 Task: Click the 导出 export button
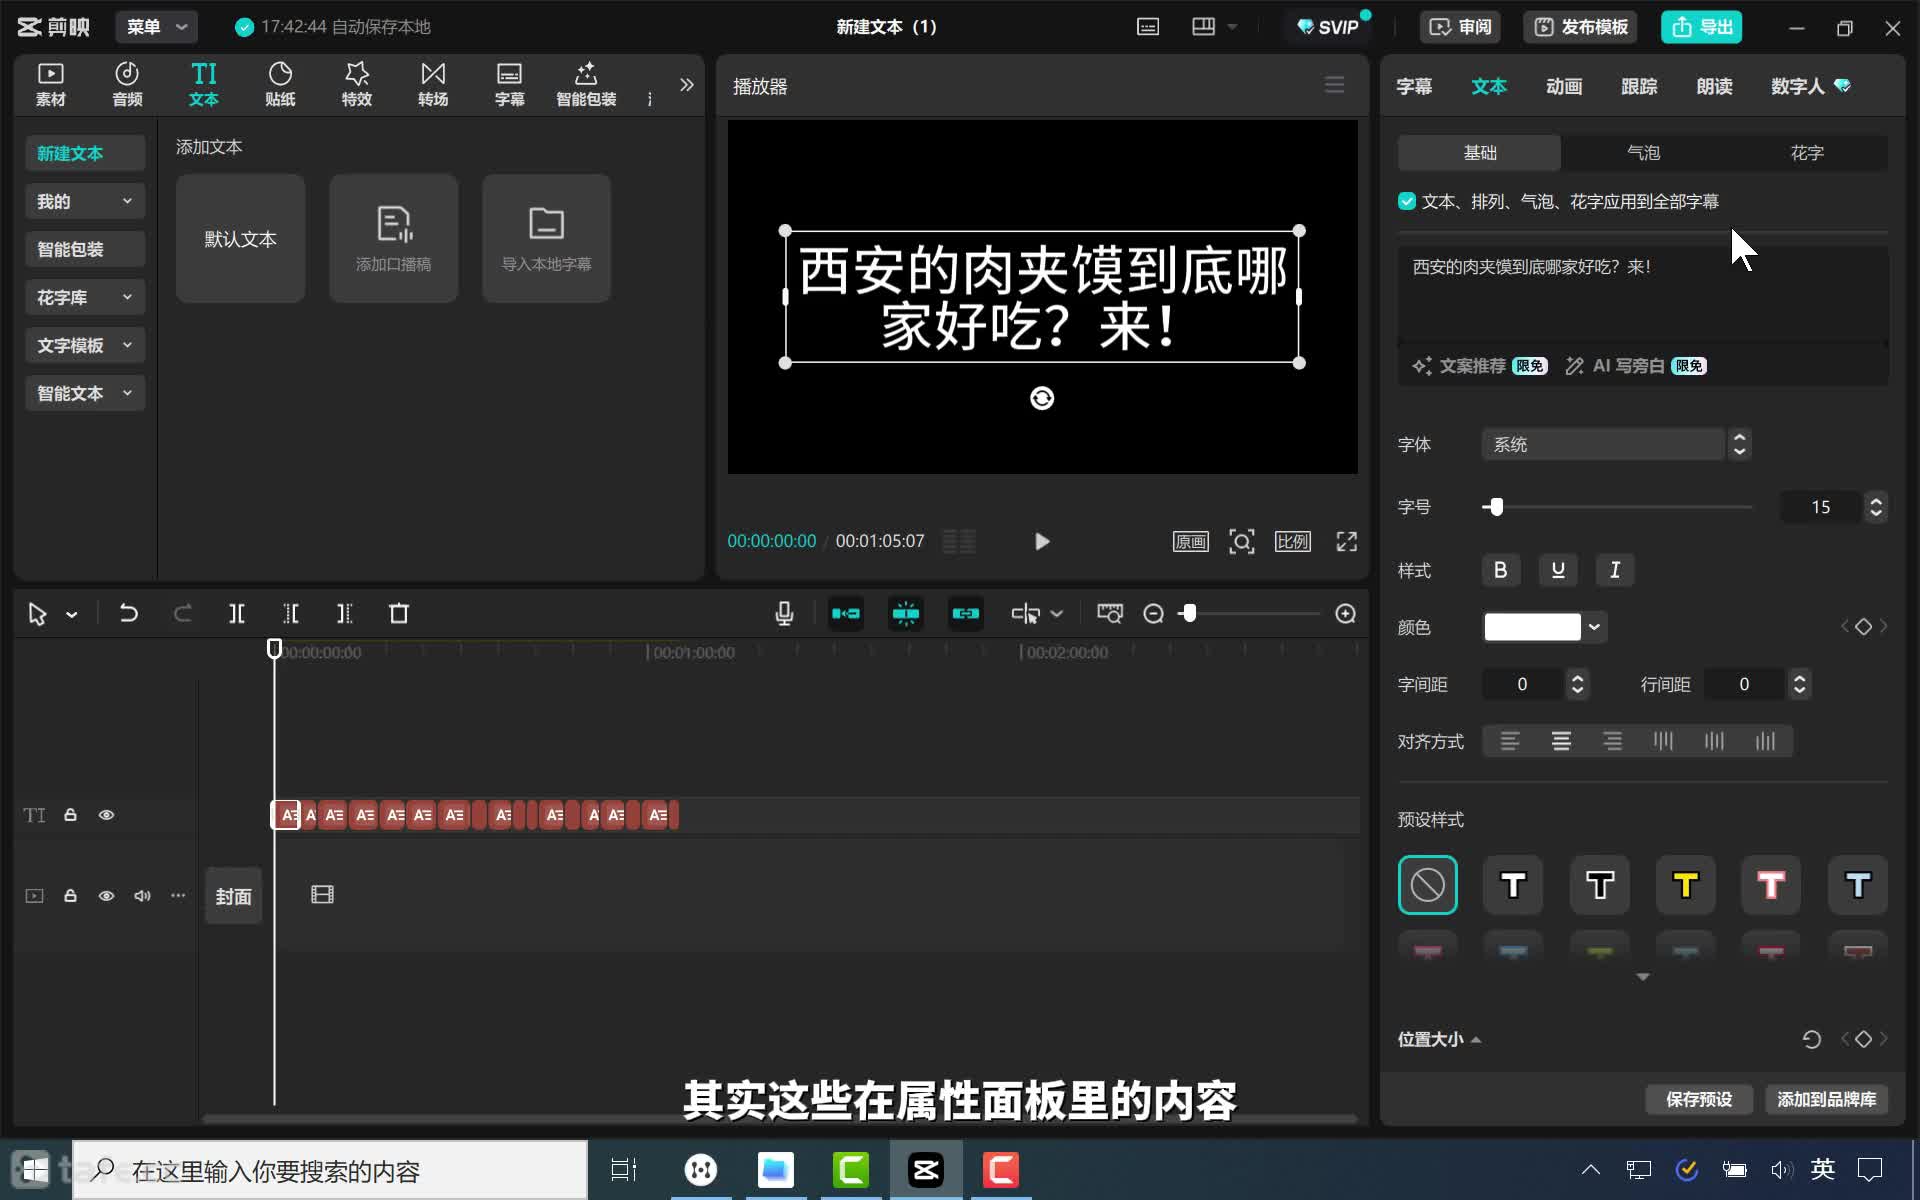point(1701,27)
